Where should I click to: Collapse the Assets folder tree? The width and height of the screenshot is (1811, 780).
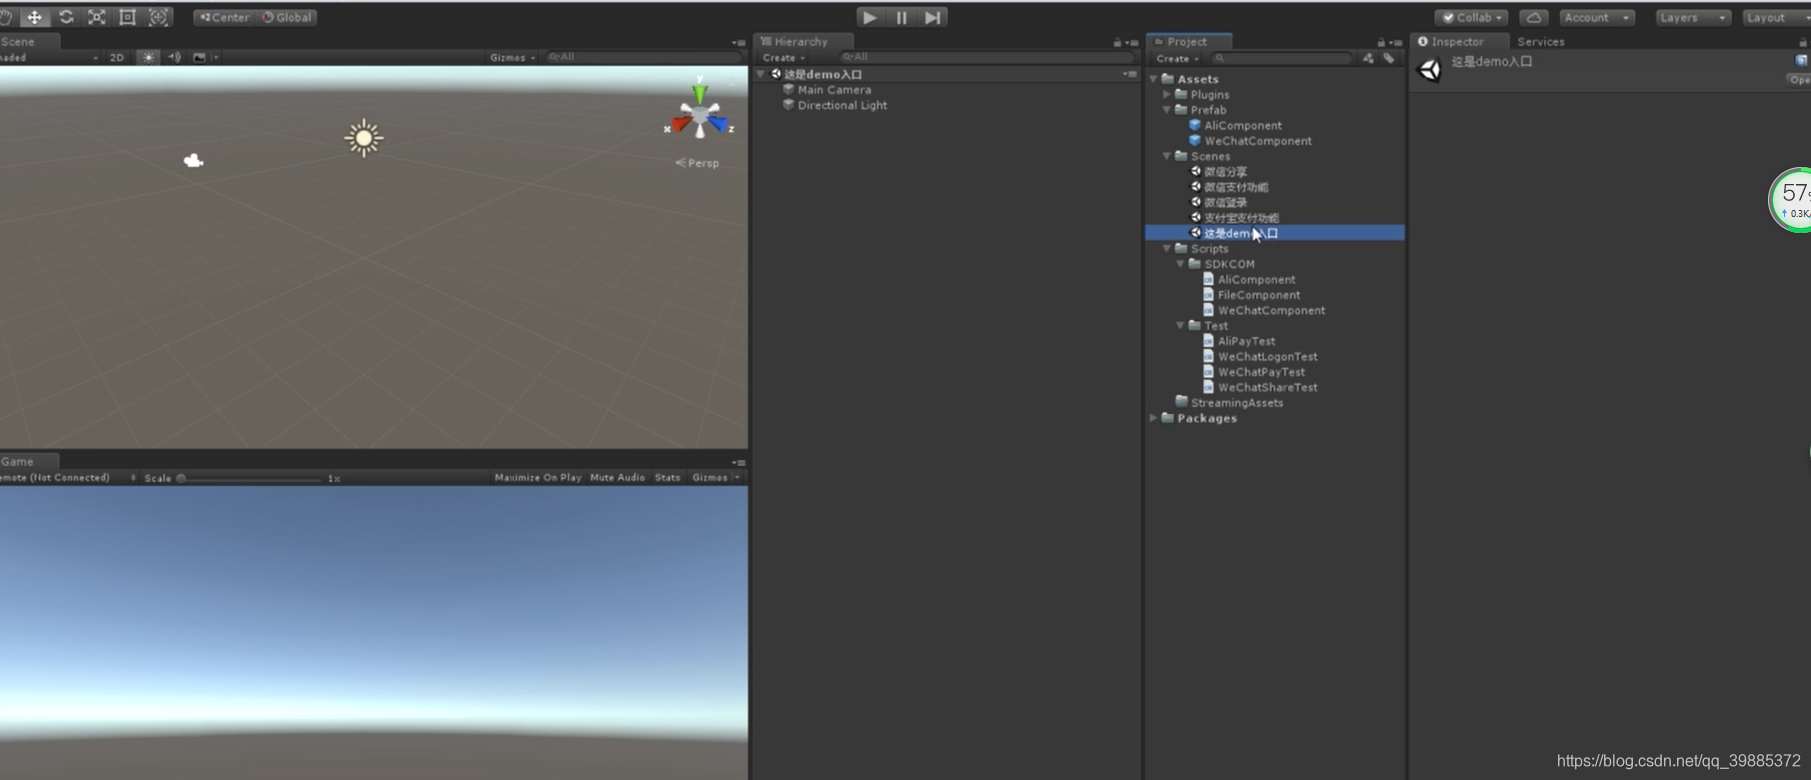tap(1154, 79)
